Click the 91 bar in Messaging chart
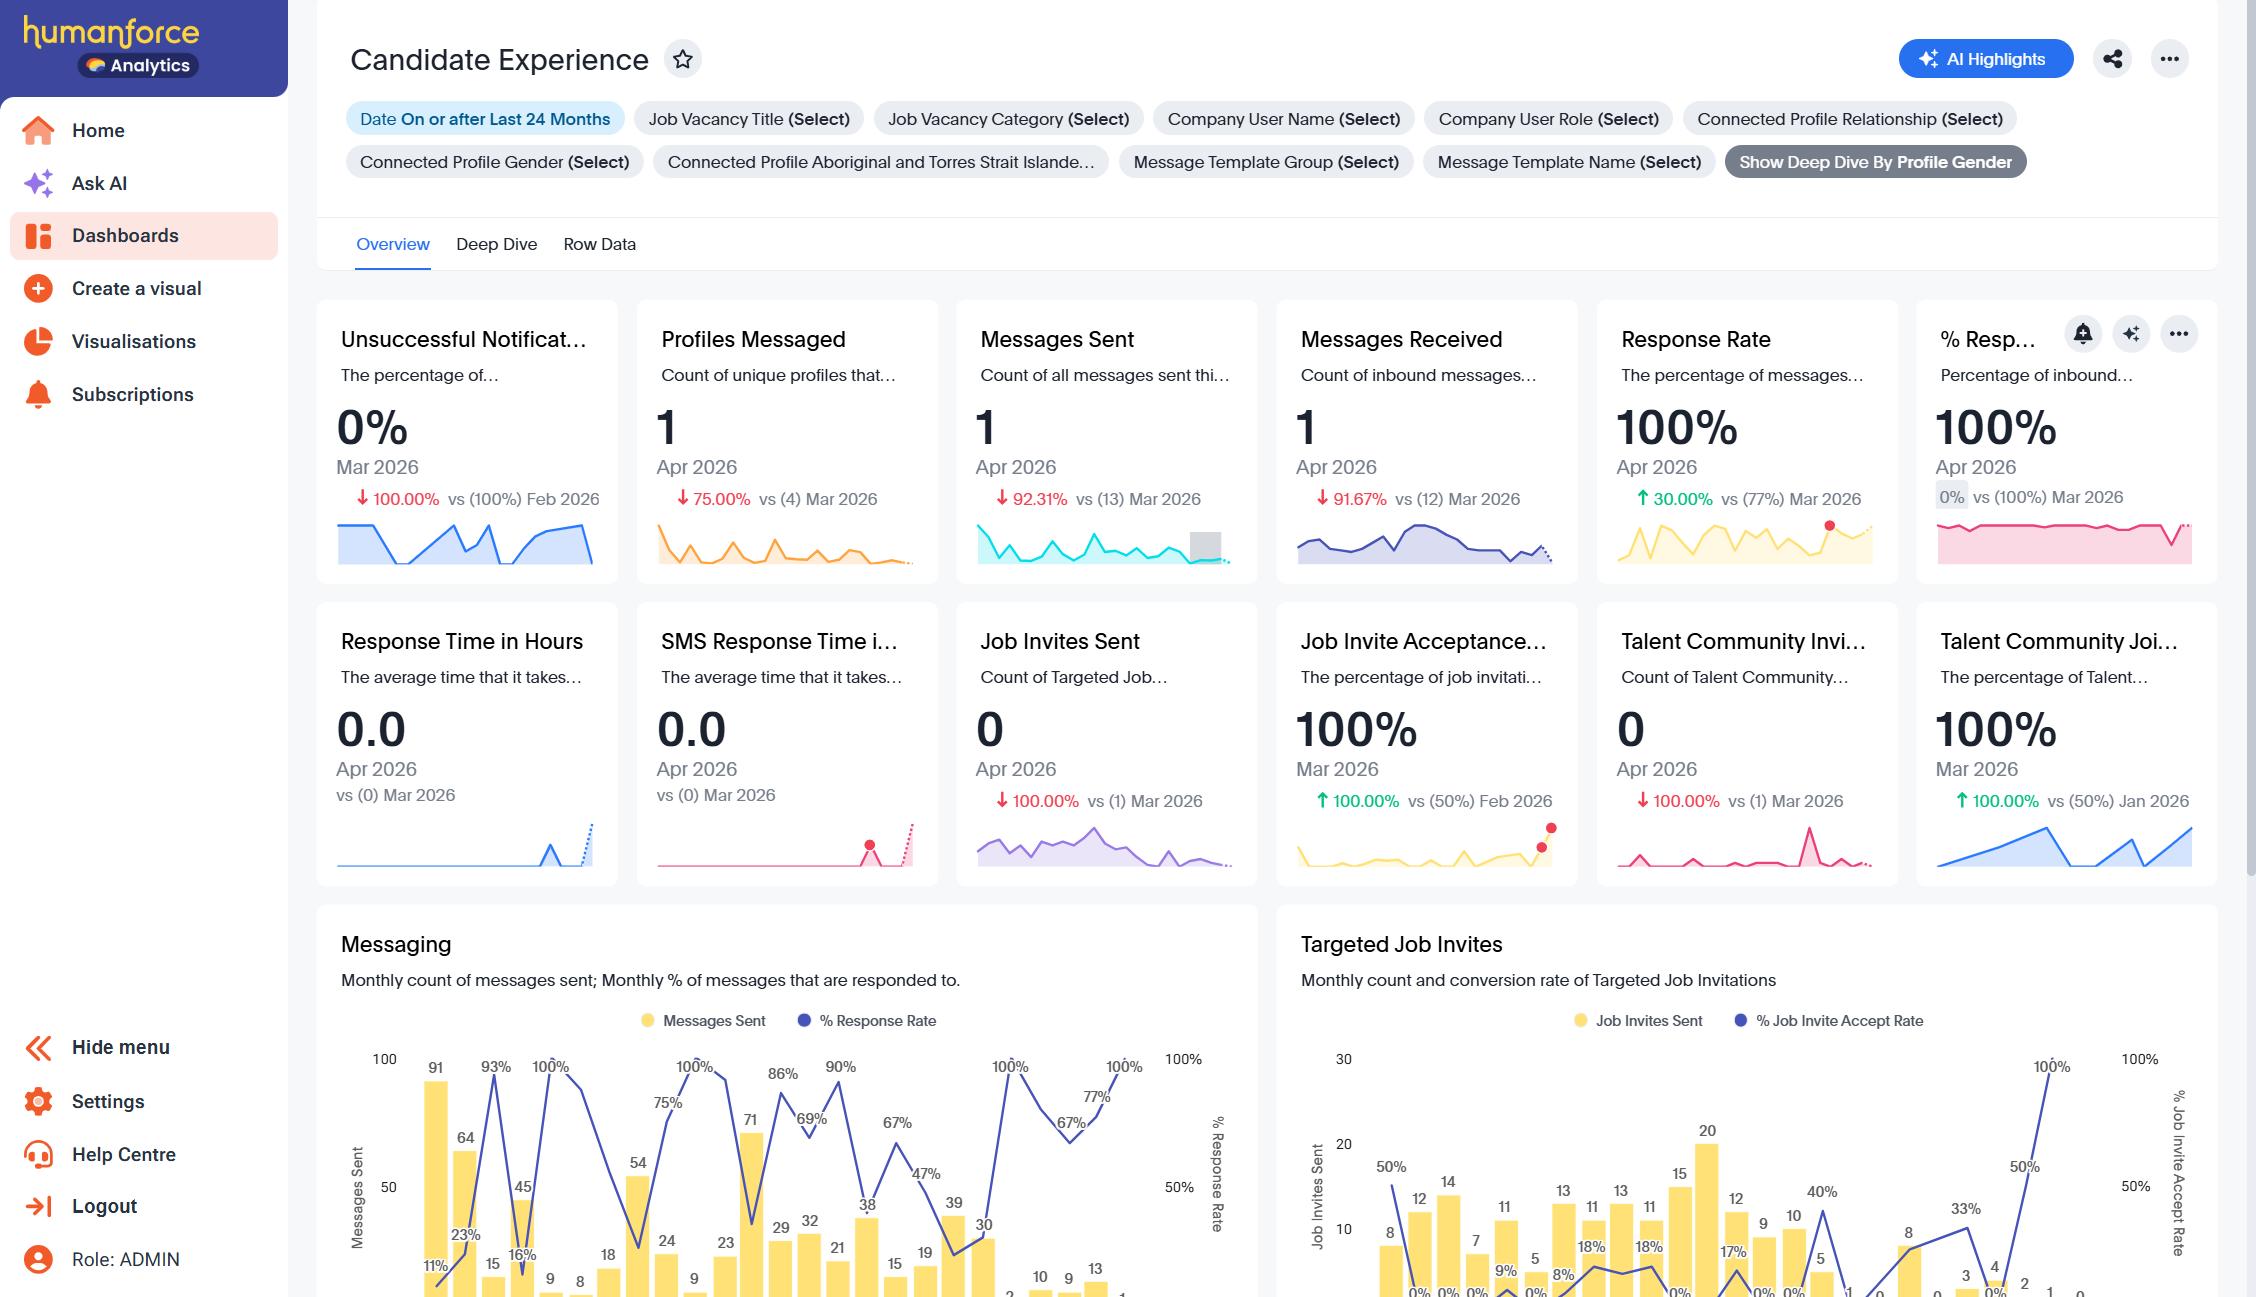2256x1297 pixels. (x=436, y=1188)
